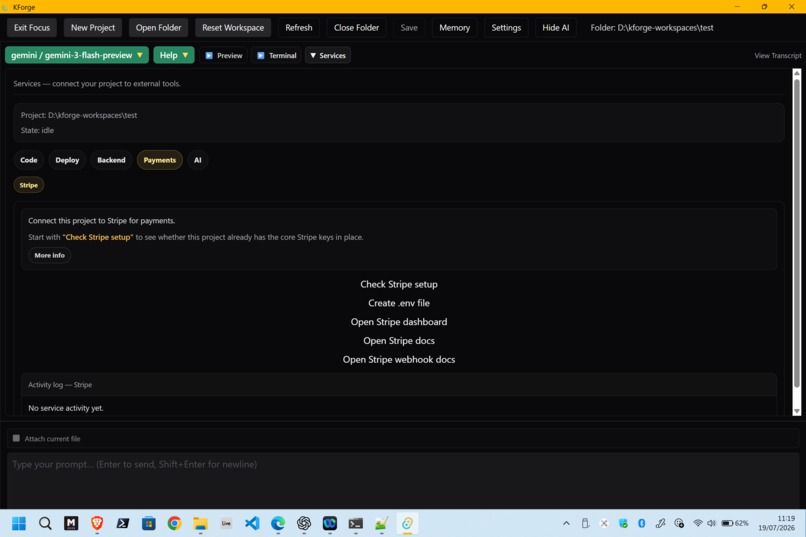Open the Live app taskbar icon
Image resolution: width=806 pixels, height=537 pixels.
(226, 523)
